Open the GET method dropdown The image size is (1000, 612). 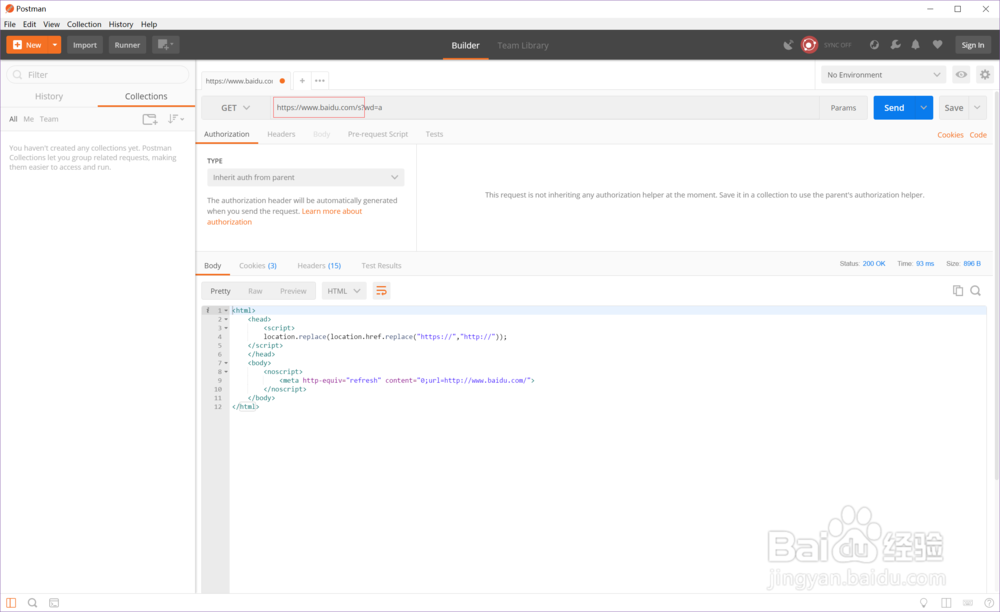coord(235,108)
